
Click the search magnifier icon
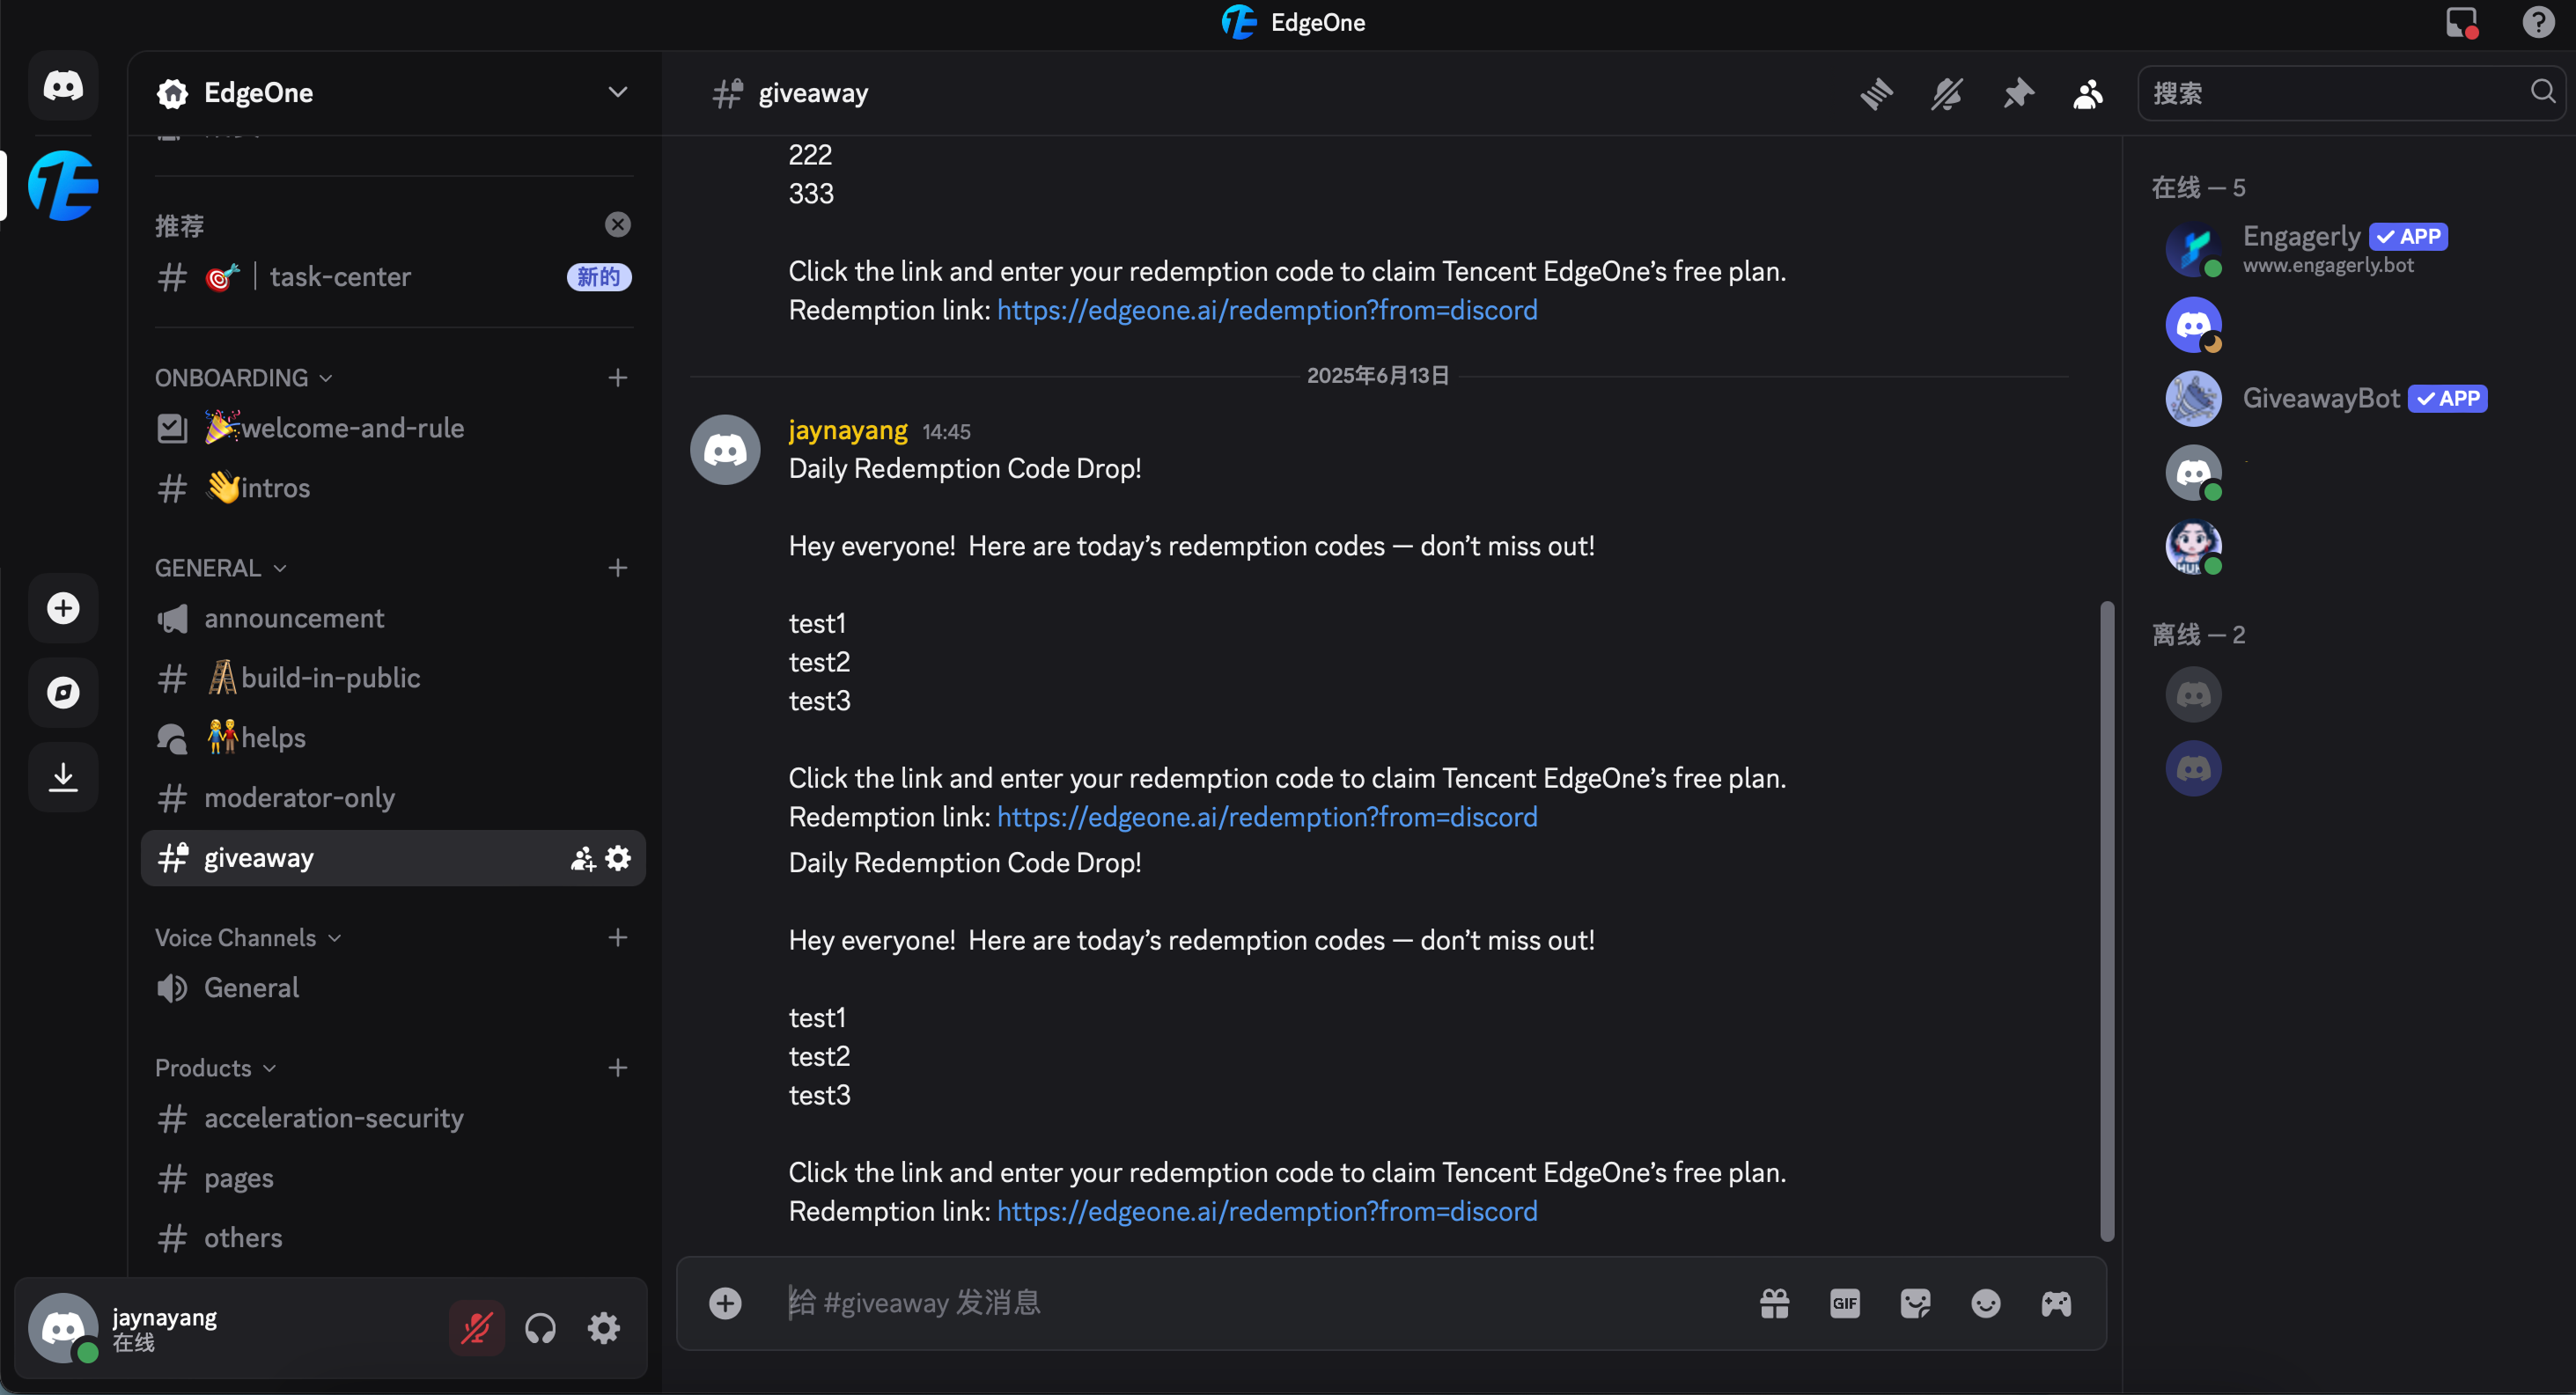point(2542,92)
